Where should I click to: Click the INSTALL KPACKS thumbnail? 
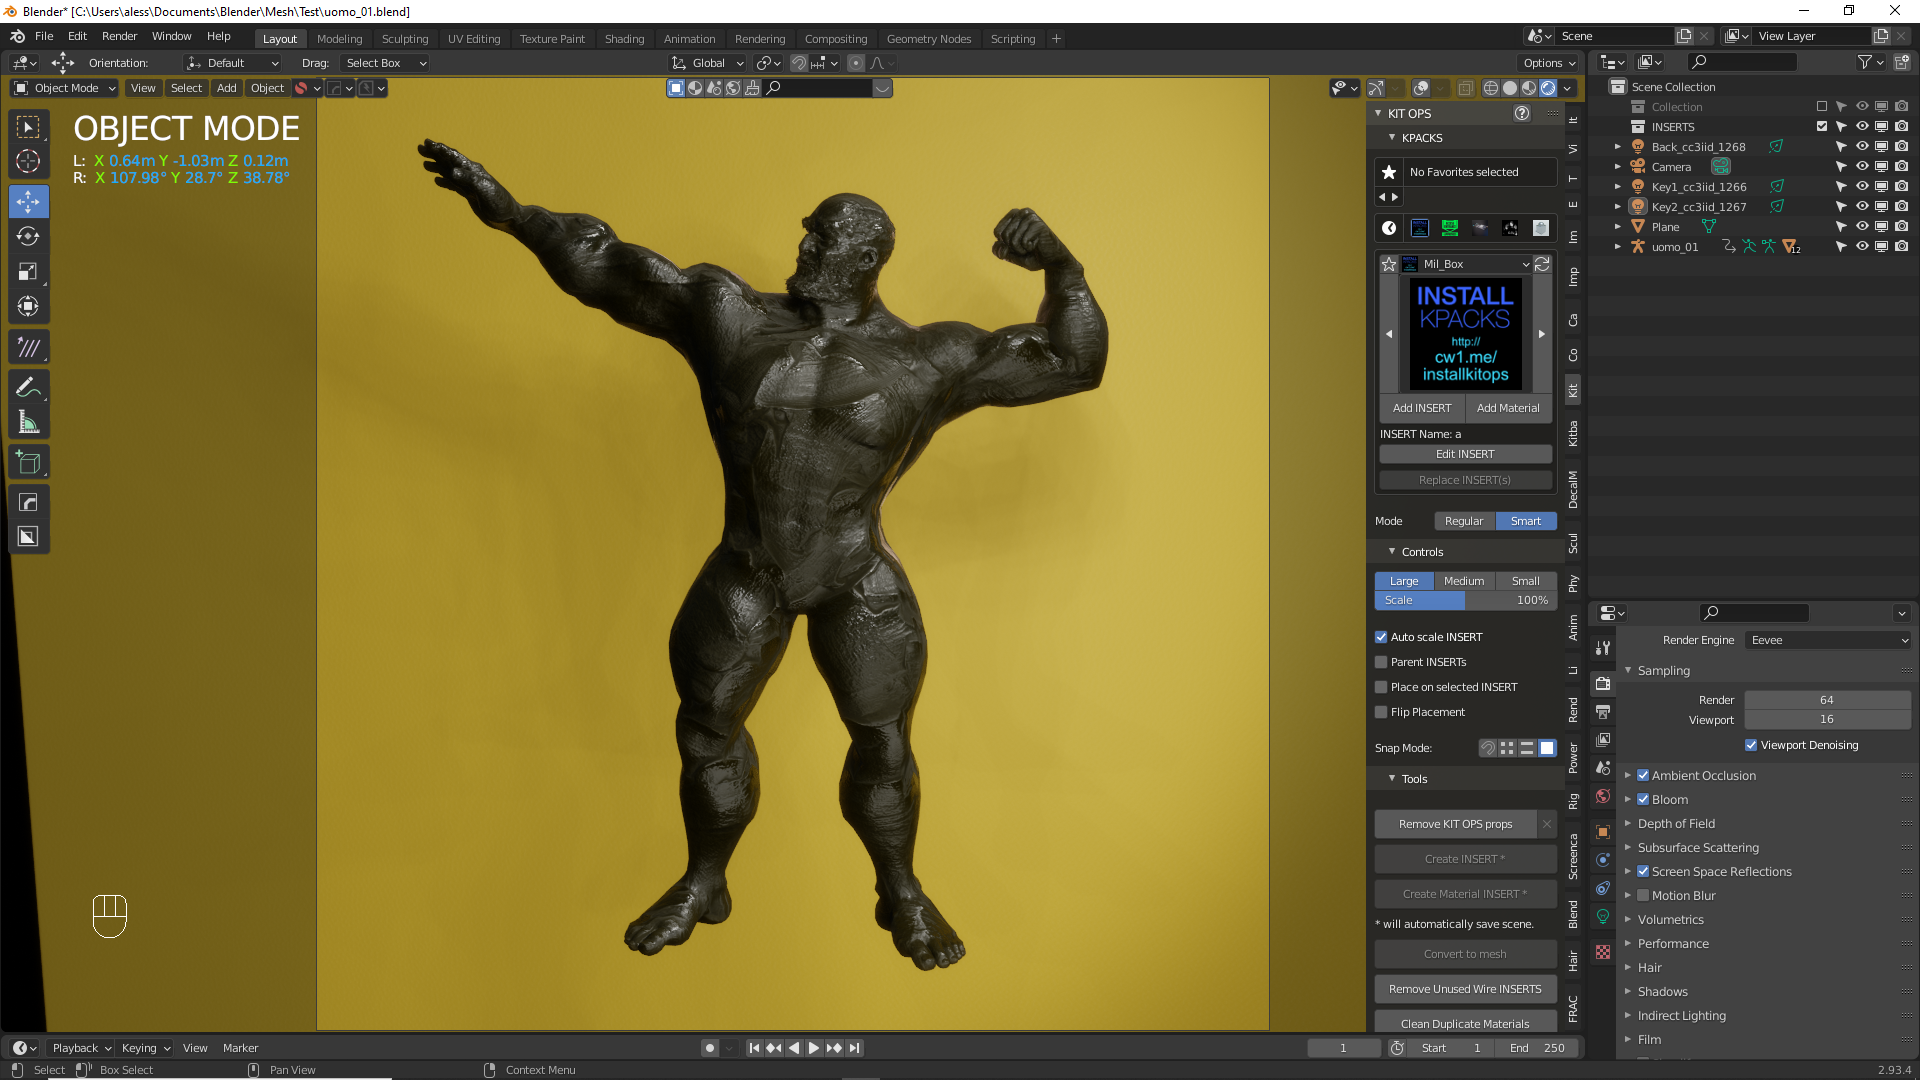tap(1465, 333)
